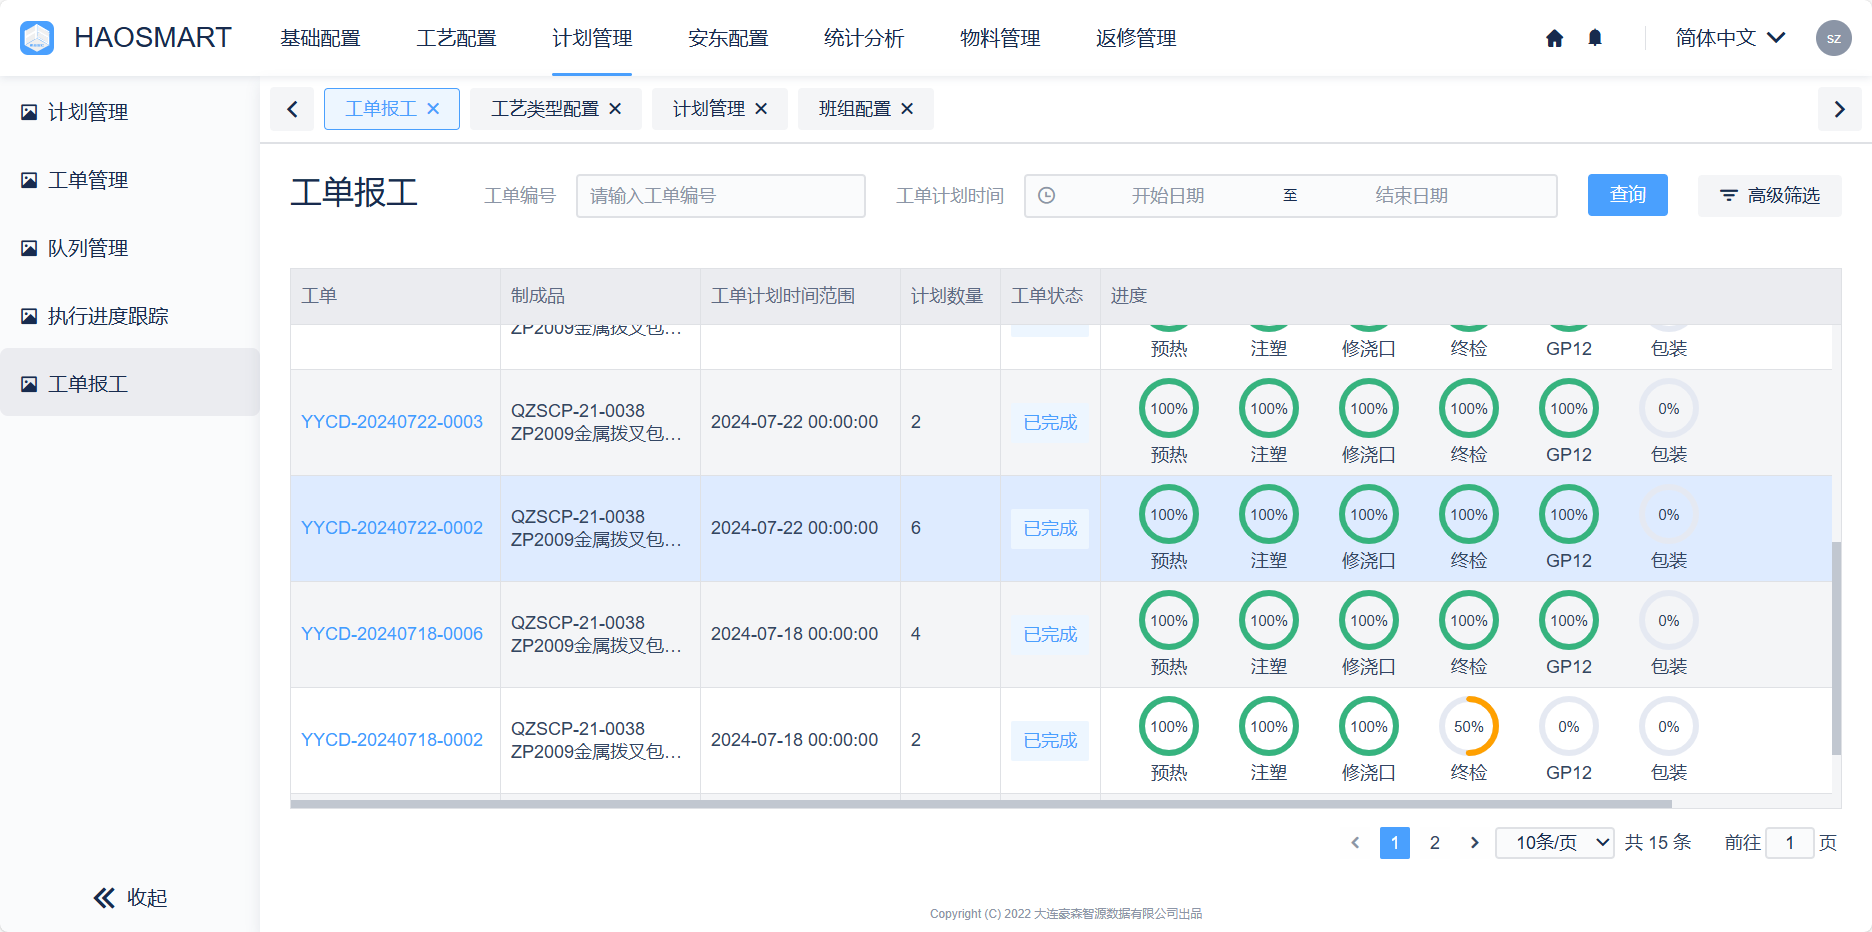Click the 结束日期 end date field
This screenshot has width=1872, height=932.
pyautogui.click(x=1411, y=196)
